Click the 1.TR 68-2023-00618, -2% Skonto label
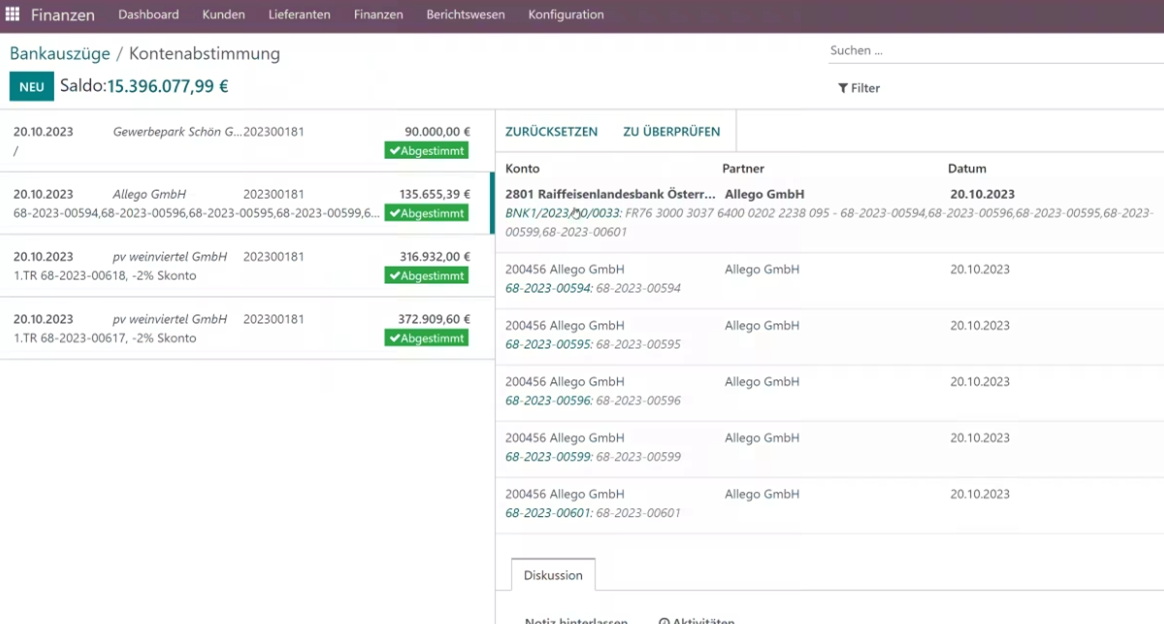This screenshot has width=1164, height=624. [x=105, y=275]
